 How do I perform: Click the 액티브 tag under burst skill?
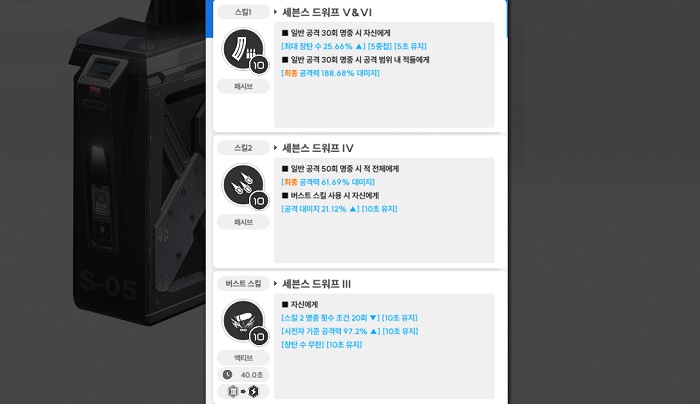(x=243, y=358)
